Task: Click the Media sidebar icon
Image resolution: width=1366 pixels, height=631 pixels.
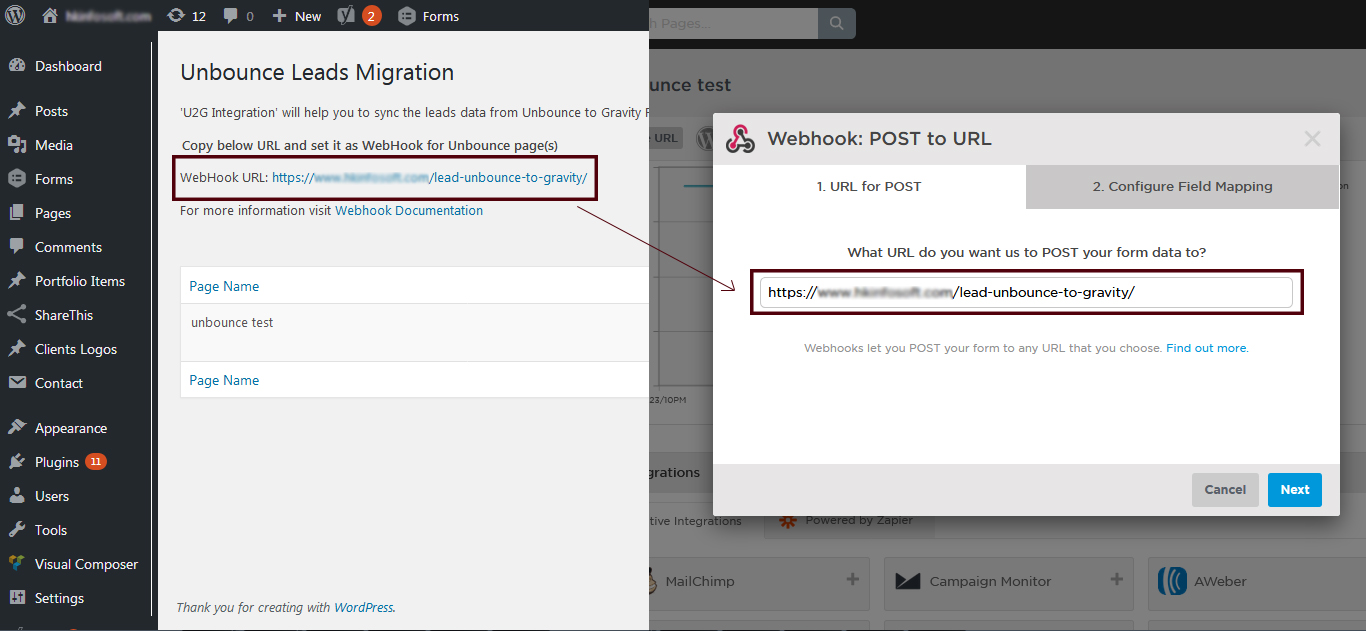Action: (17, 145)
